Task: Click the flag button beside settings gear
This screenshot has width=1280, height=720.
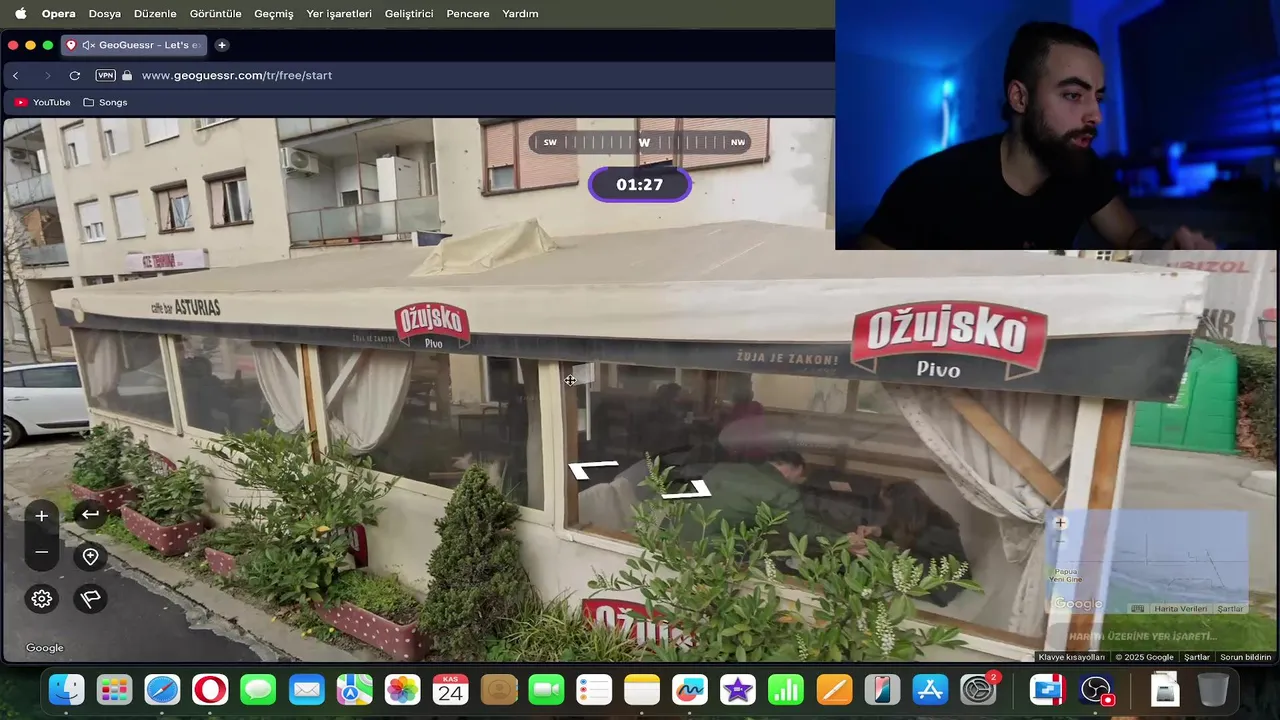Action: pos(90,599)
